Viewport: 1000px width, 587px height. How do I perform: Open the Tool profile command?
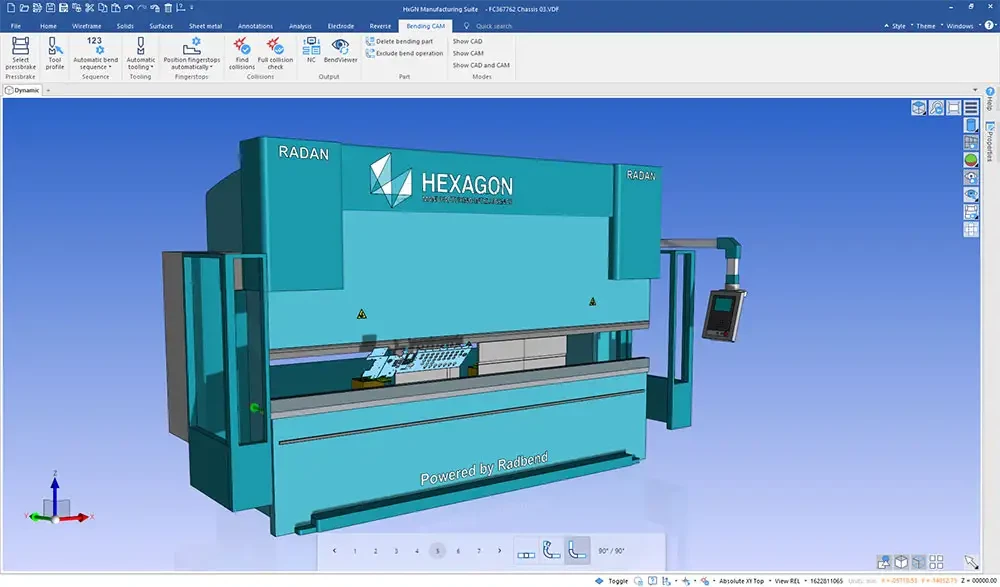pos(55,53)
